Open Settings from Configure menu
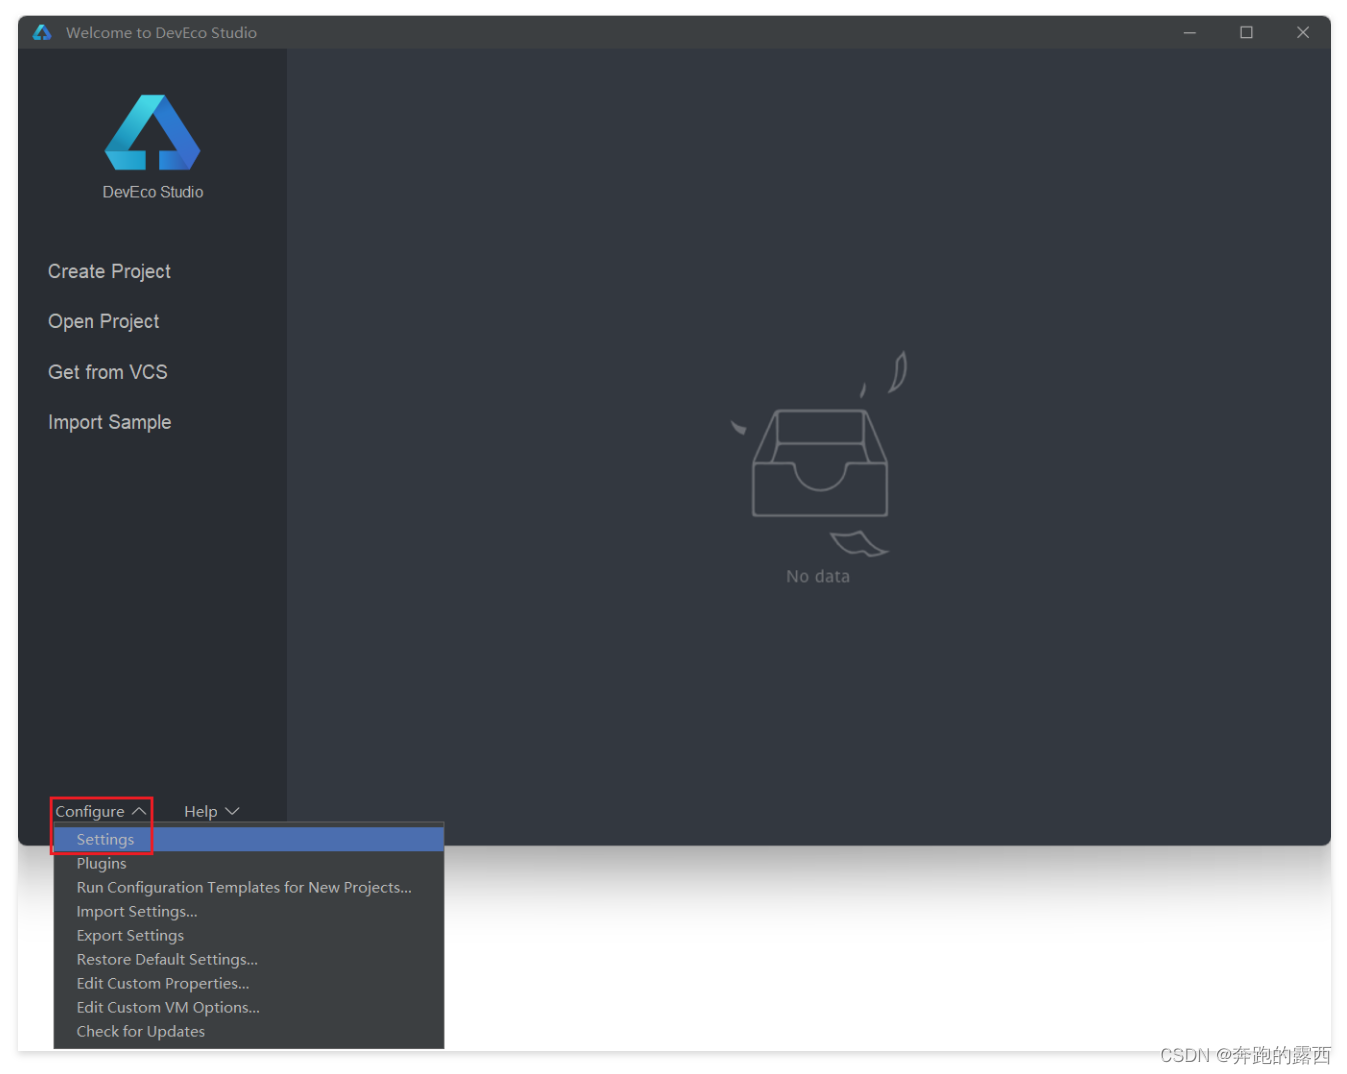This screenshot has width=1347, height=1074. tap(249, 839)
